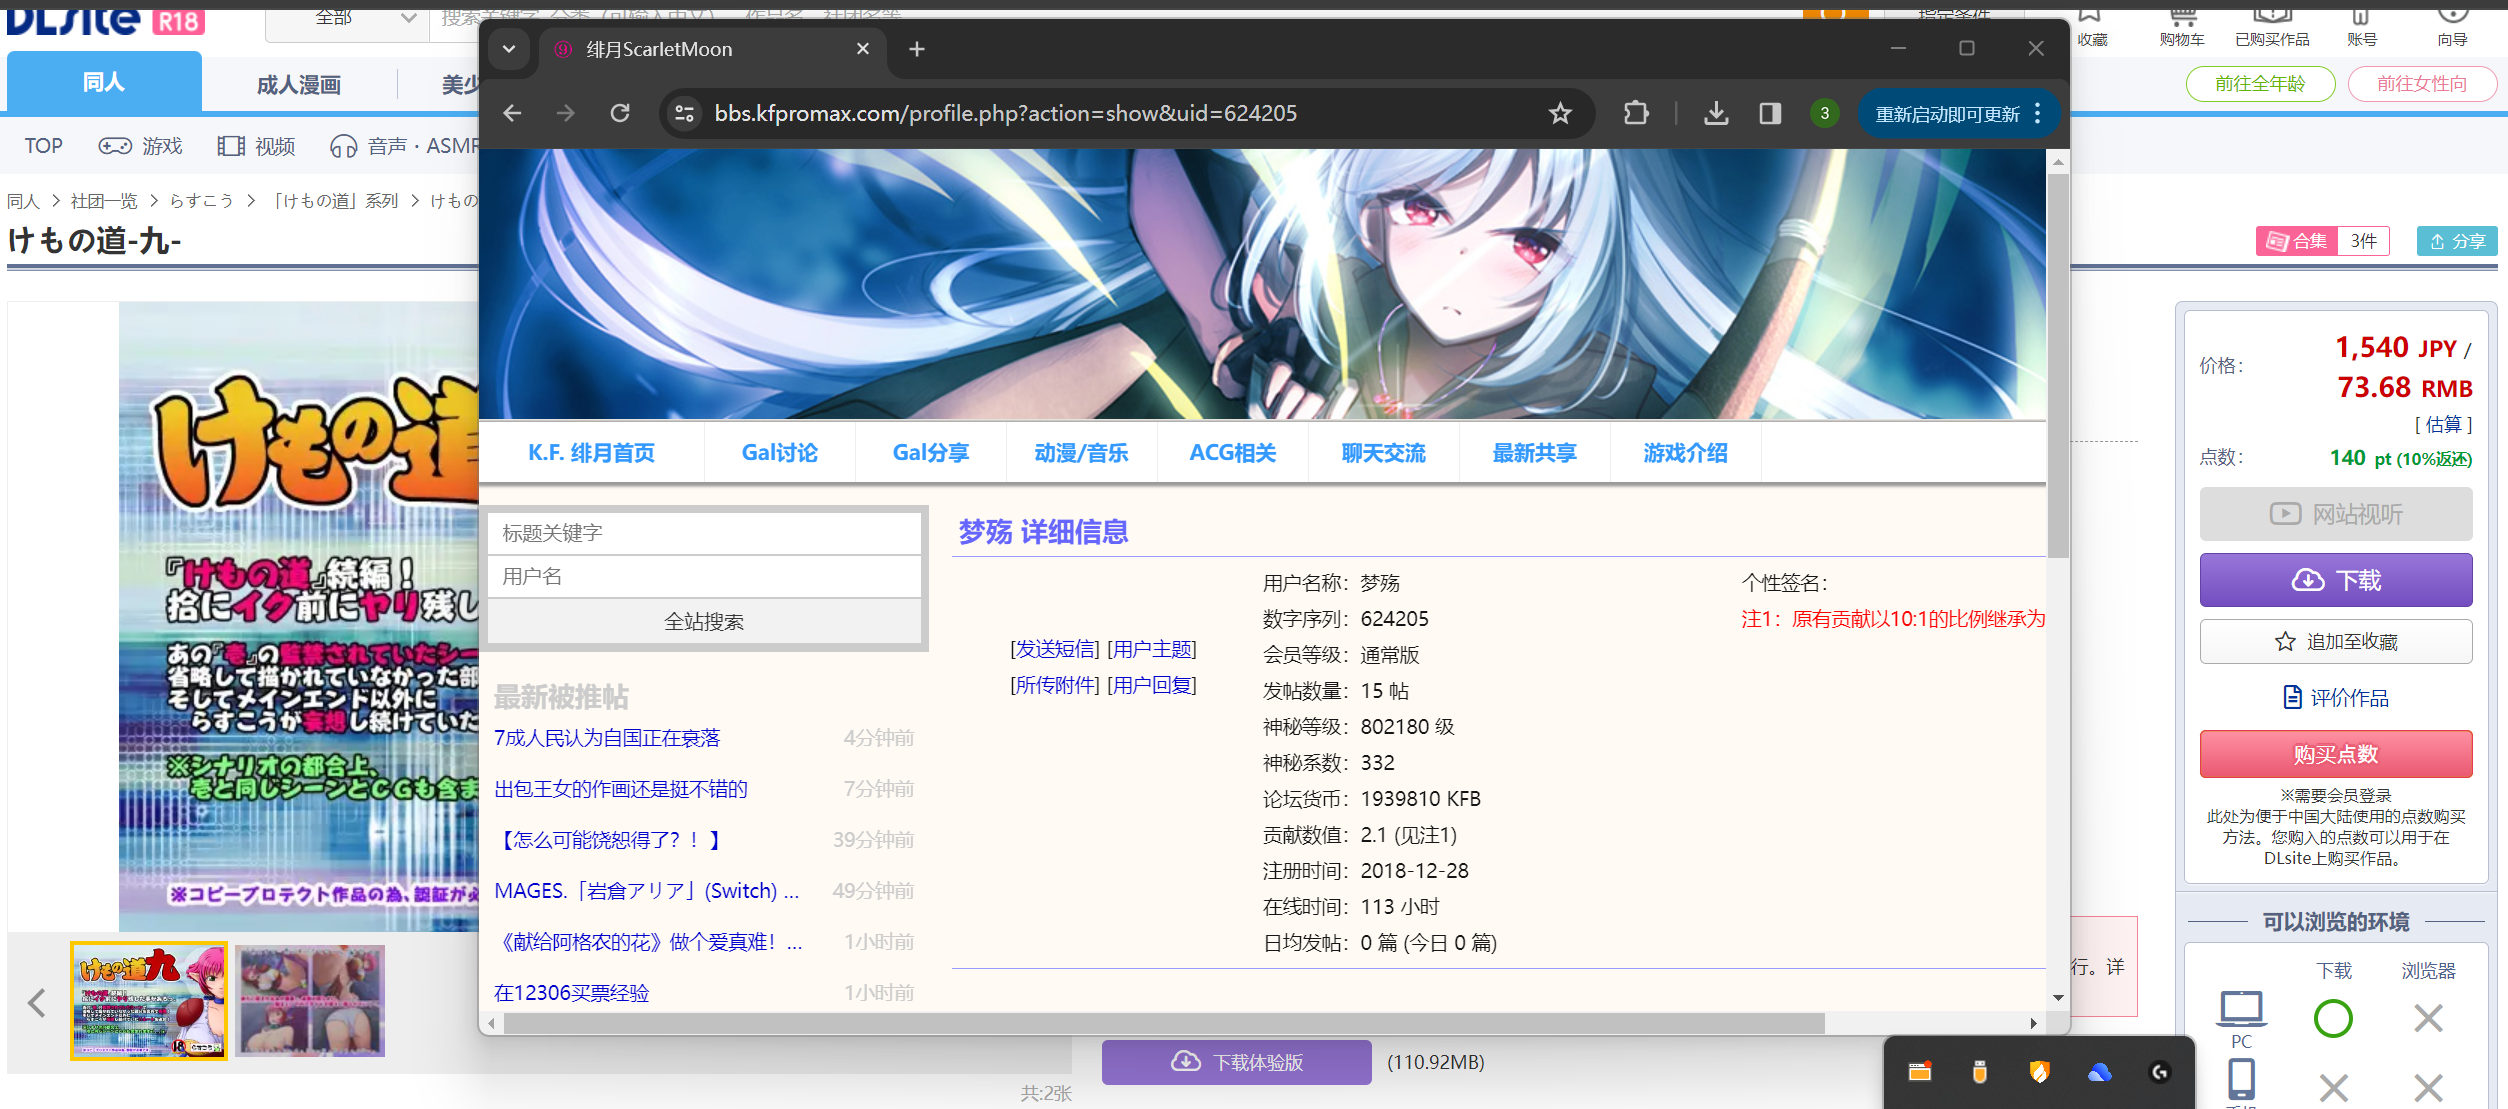Open the 动漫/音乐 navigation tab
The width and height of the screenshot is (2508, 1109).
(x=1081, y=453)
